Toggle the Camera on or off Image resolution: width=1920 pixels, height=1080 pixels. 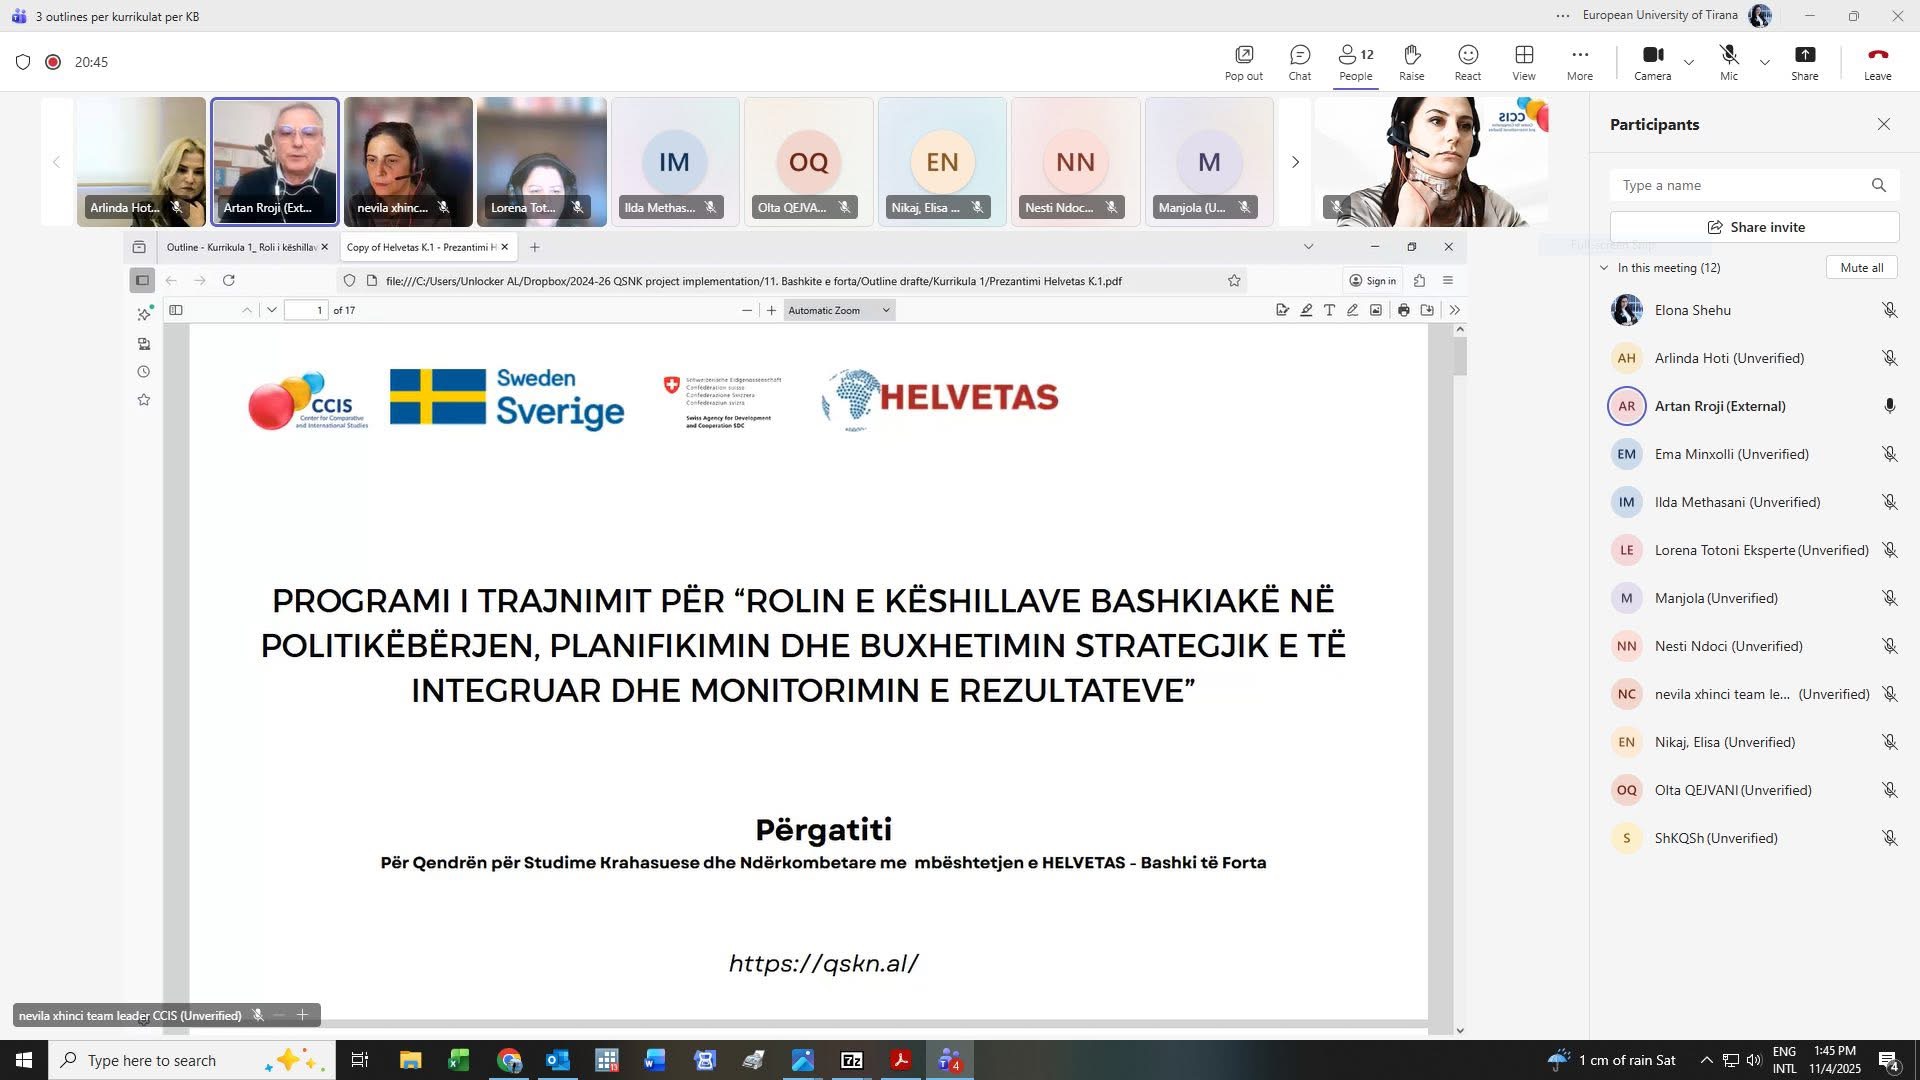(x=1652, y=62)
